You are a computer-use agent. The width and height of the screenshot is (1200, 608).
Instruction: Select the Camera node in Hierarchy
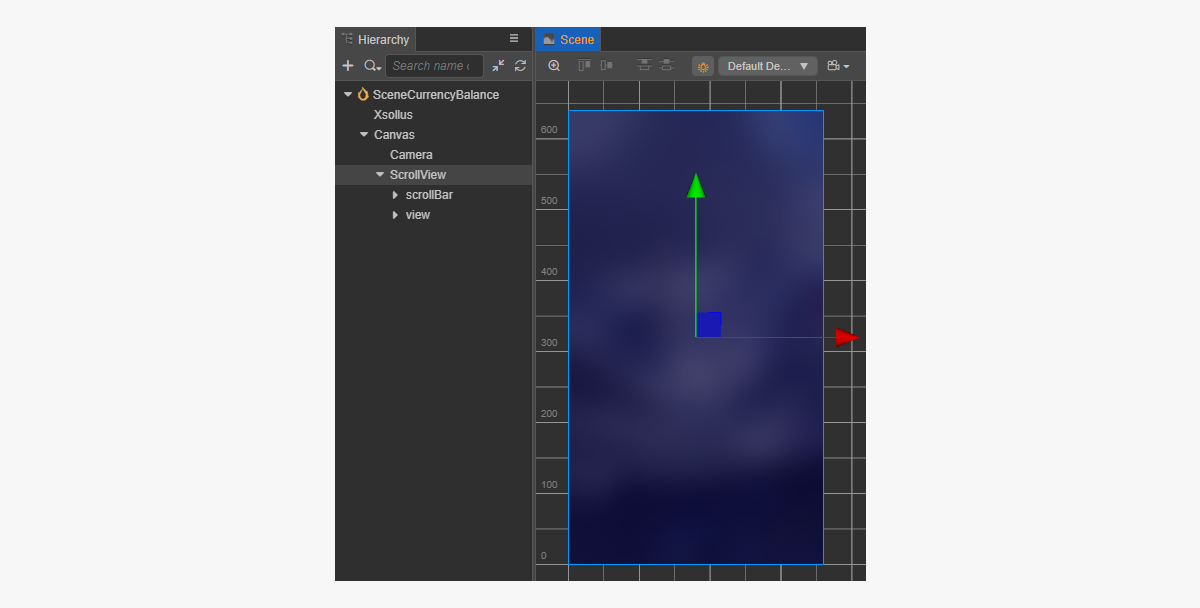click(x=411, y=155)
